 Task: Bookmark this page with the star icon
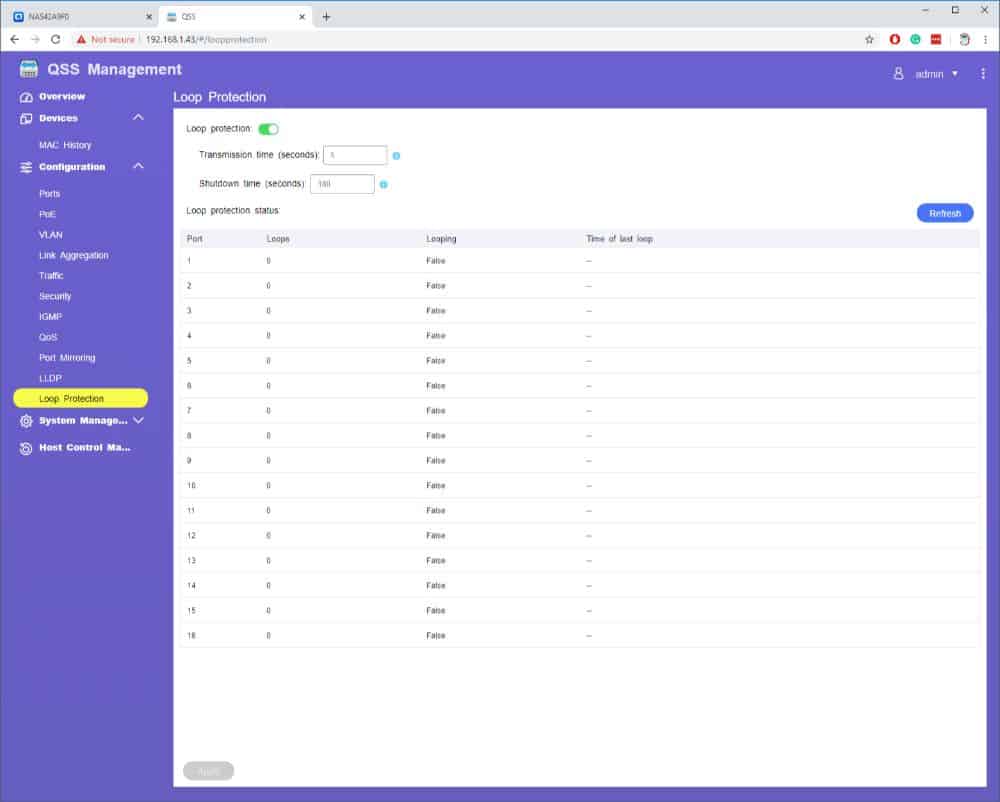pos(869,39)
